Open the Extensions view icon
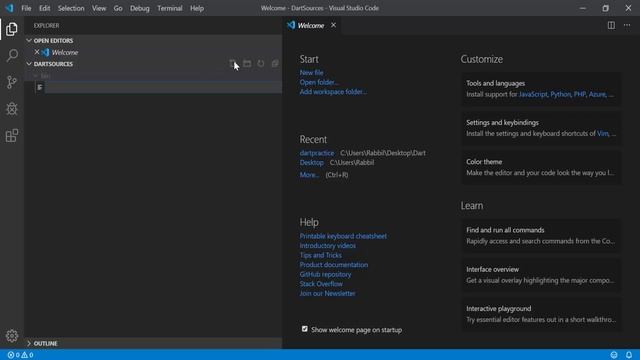The width and height of the screenshot is (640, 360). pos(12,136)
